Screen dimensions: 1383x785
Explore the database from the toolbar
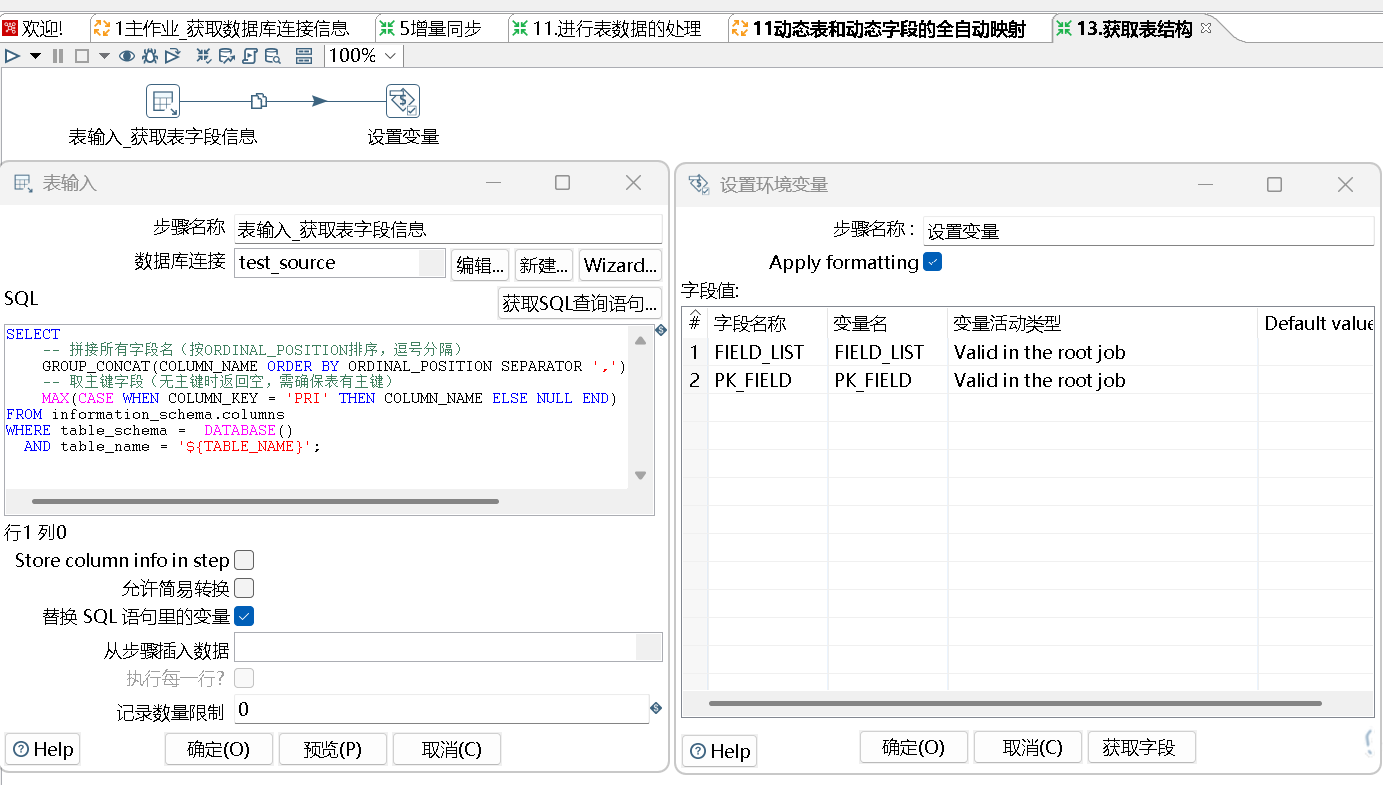coord(272,56)
